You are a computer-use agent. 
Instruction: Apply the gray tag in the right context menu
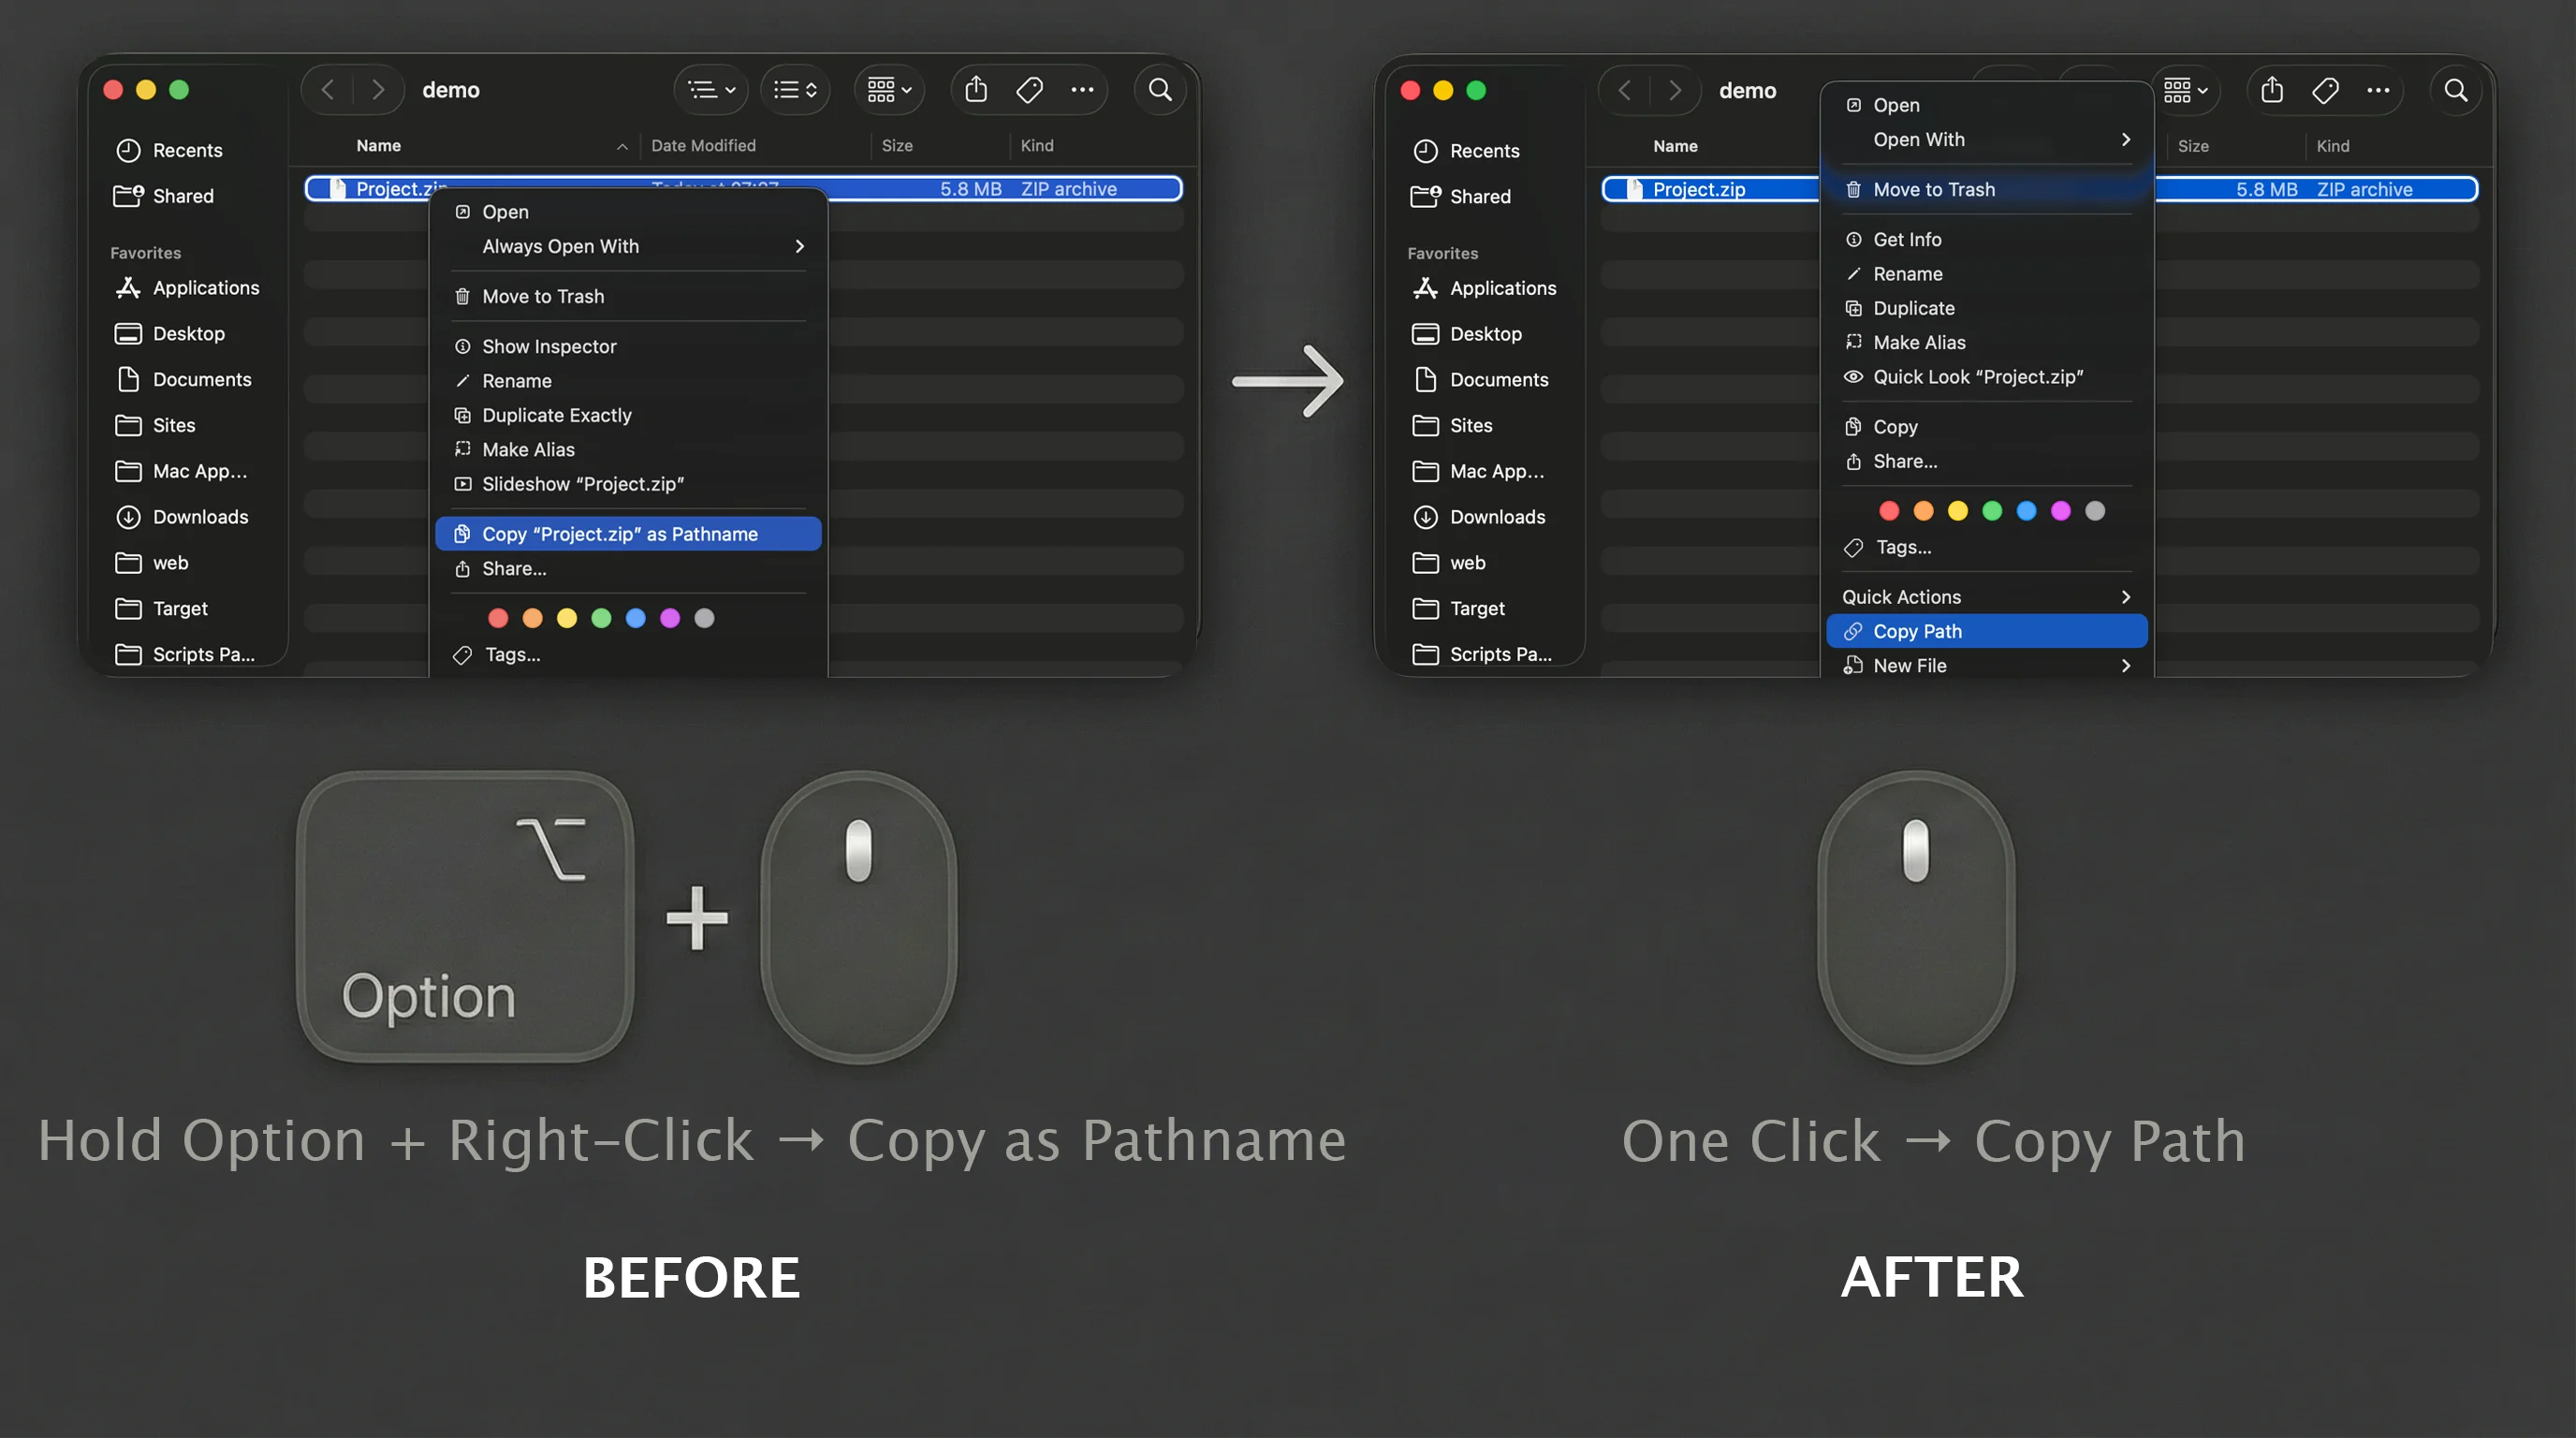click(2095, 512)
